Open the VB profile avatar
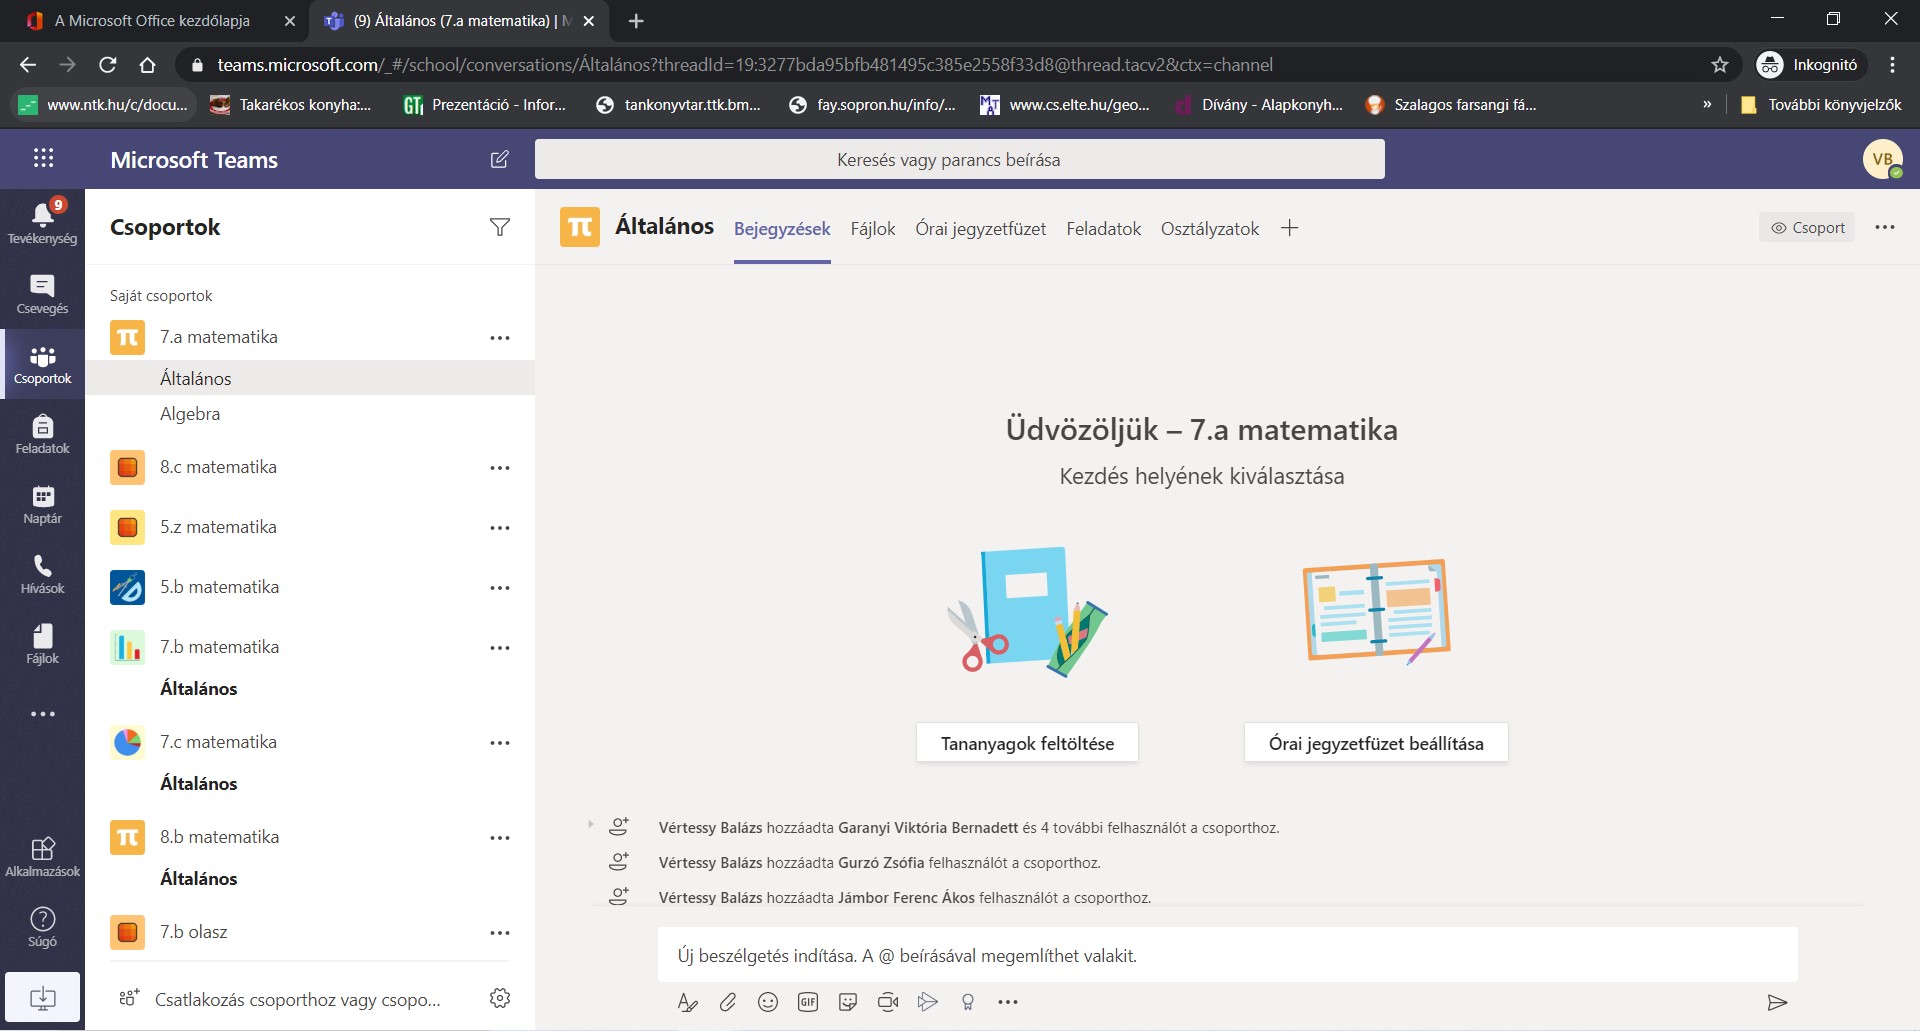 1882,159
